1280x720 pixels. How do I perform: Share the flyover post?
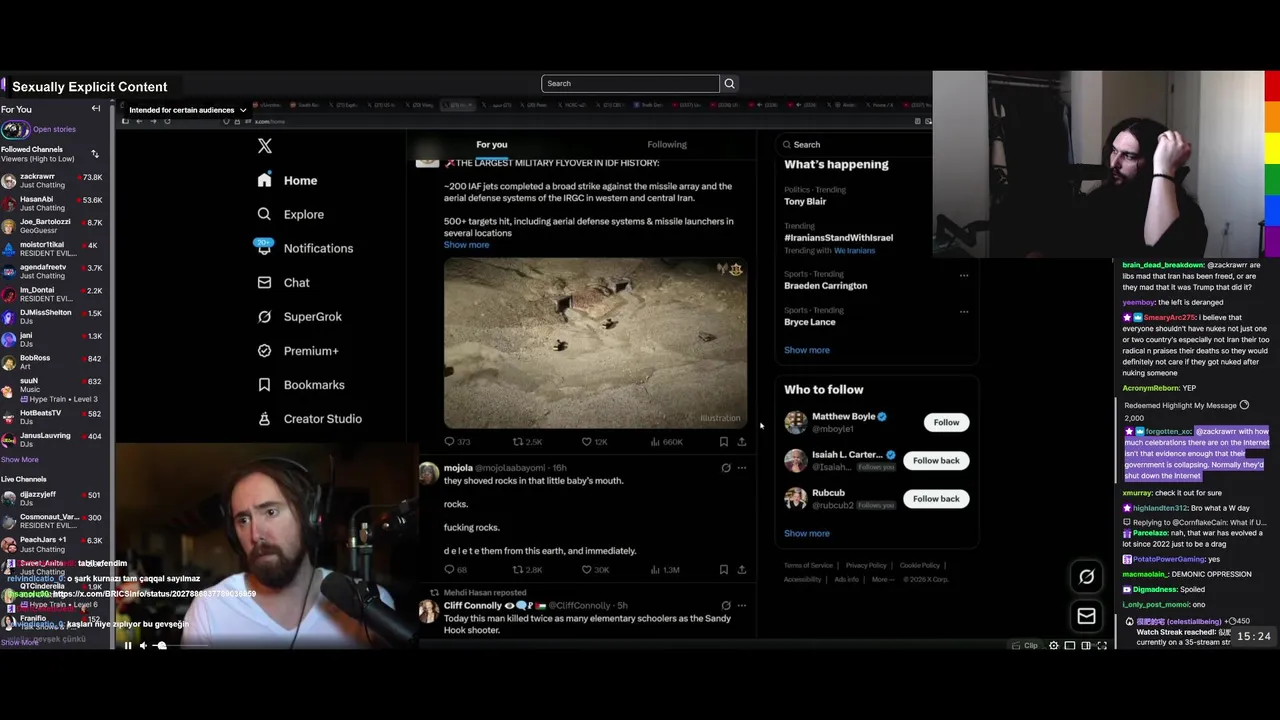[x=742, y=442]
